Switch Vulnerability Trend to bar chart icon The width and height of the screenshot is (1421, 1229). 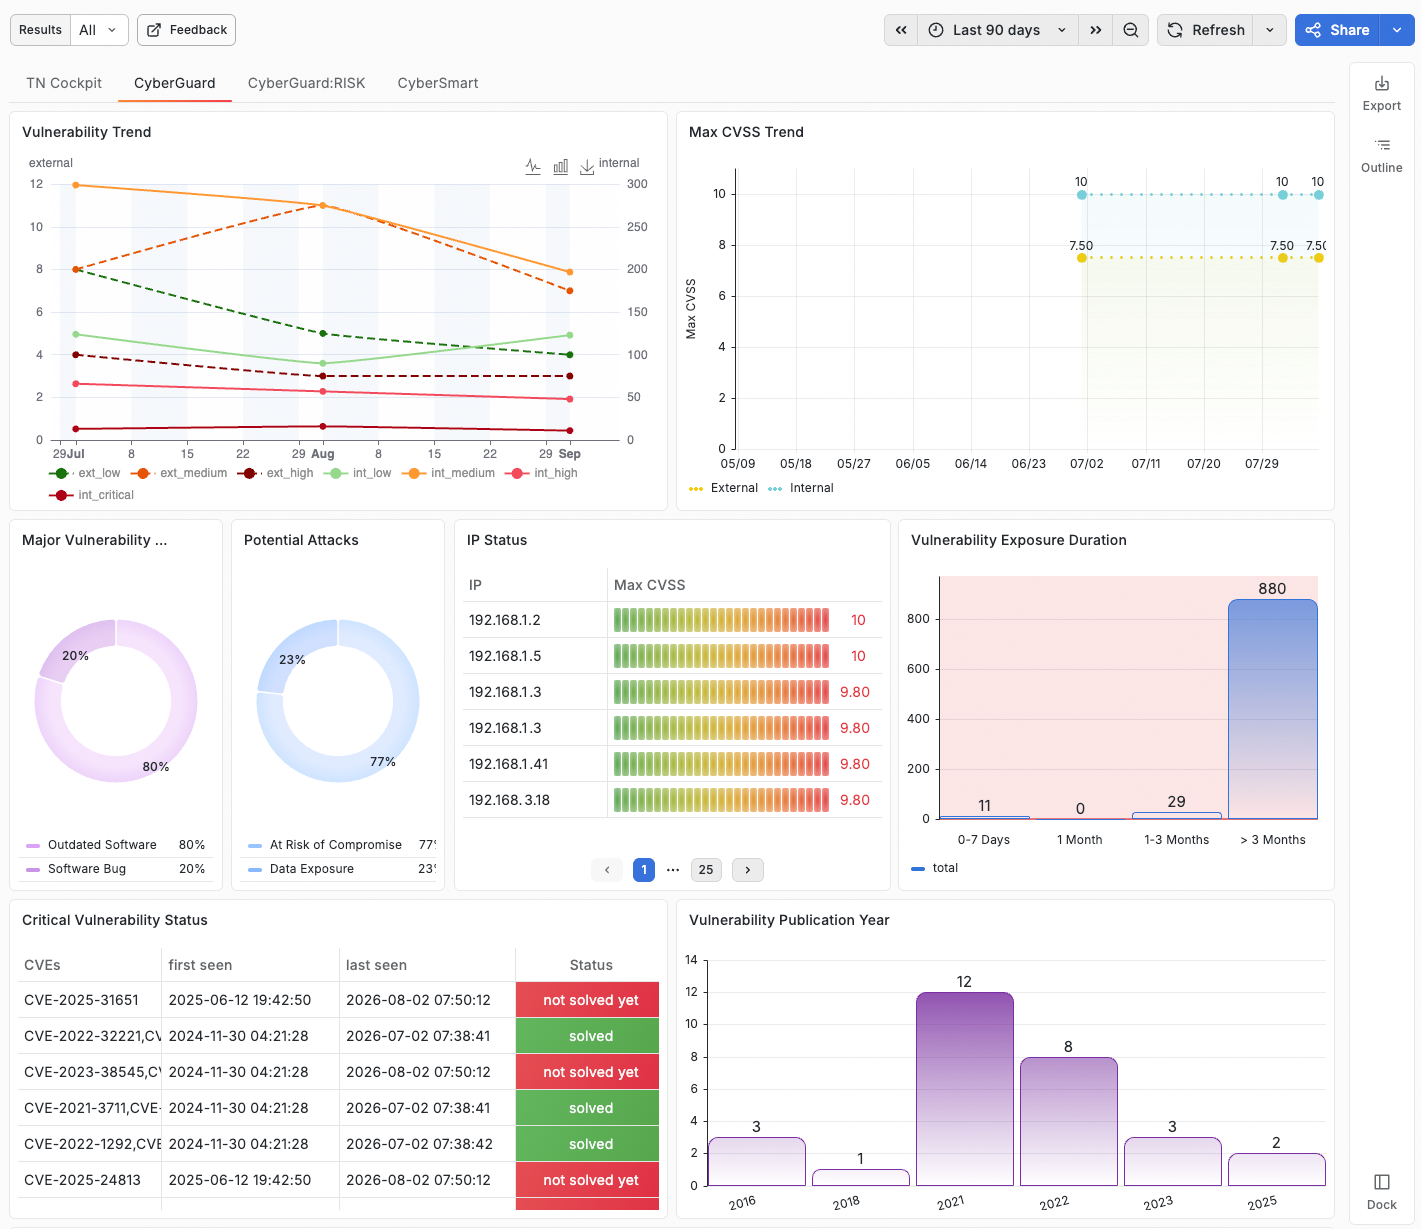click(x=561, y=166)
